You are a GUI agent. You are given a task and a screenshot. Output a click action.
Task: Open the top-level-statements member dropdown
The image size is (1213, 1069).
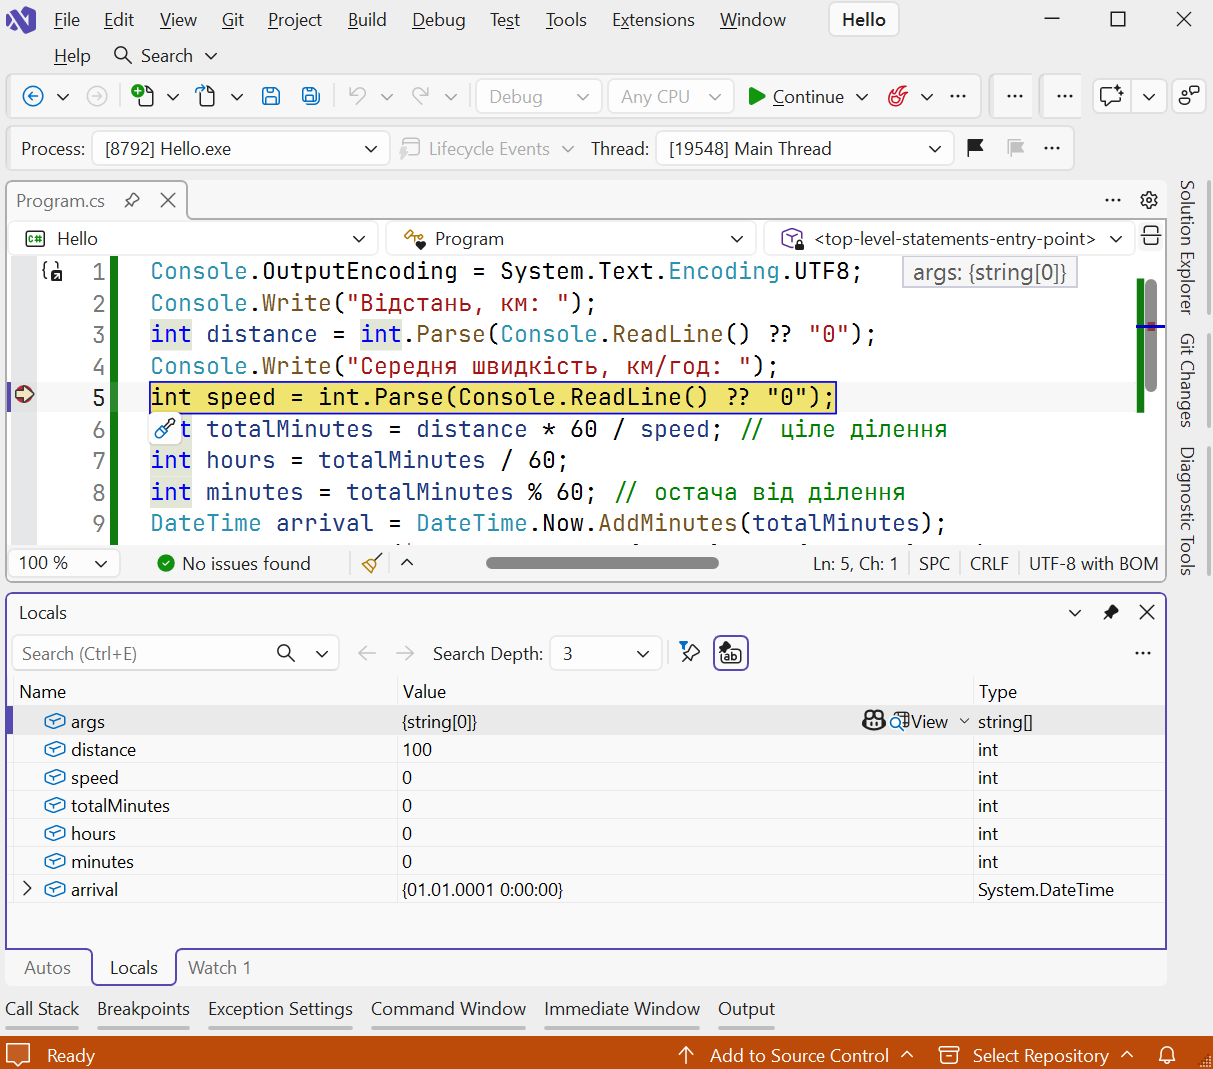coord(949,239)
